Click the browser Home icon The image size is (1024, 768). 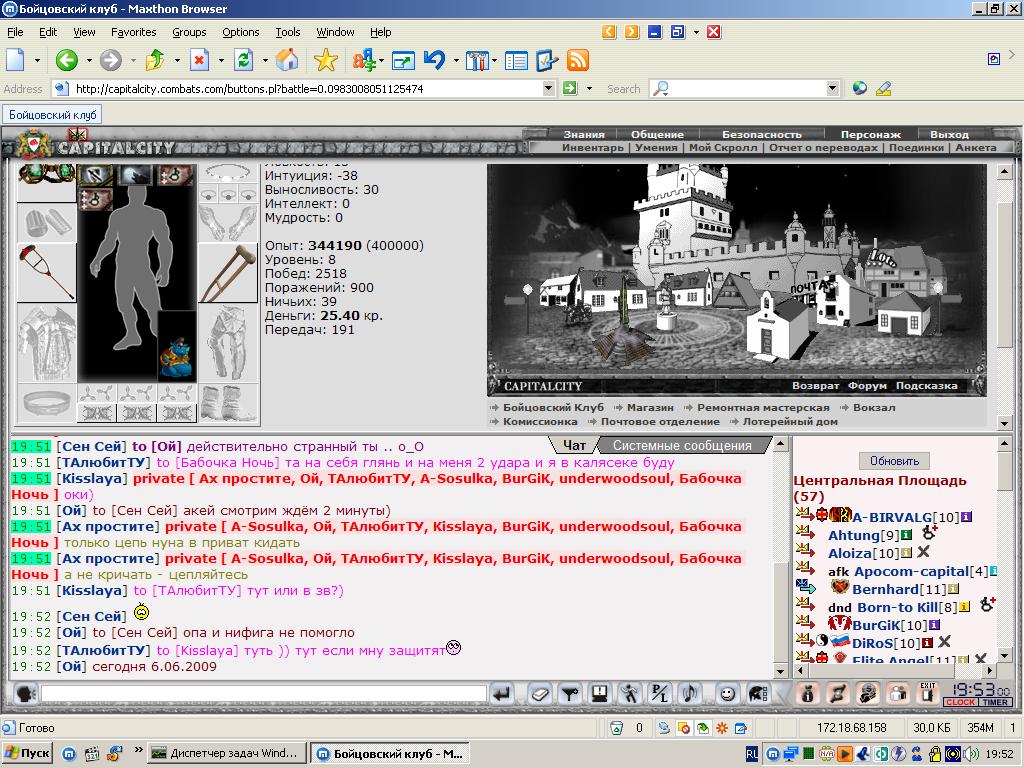click(x=287, y=61)
